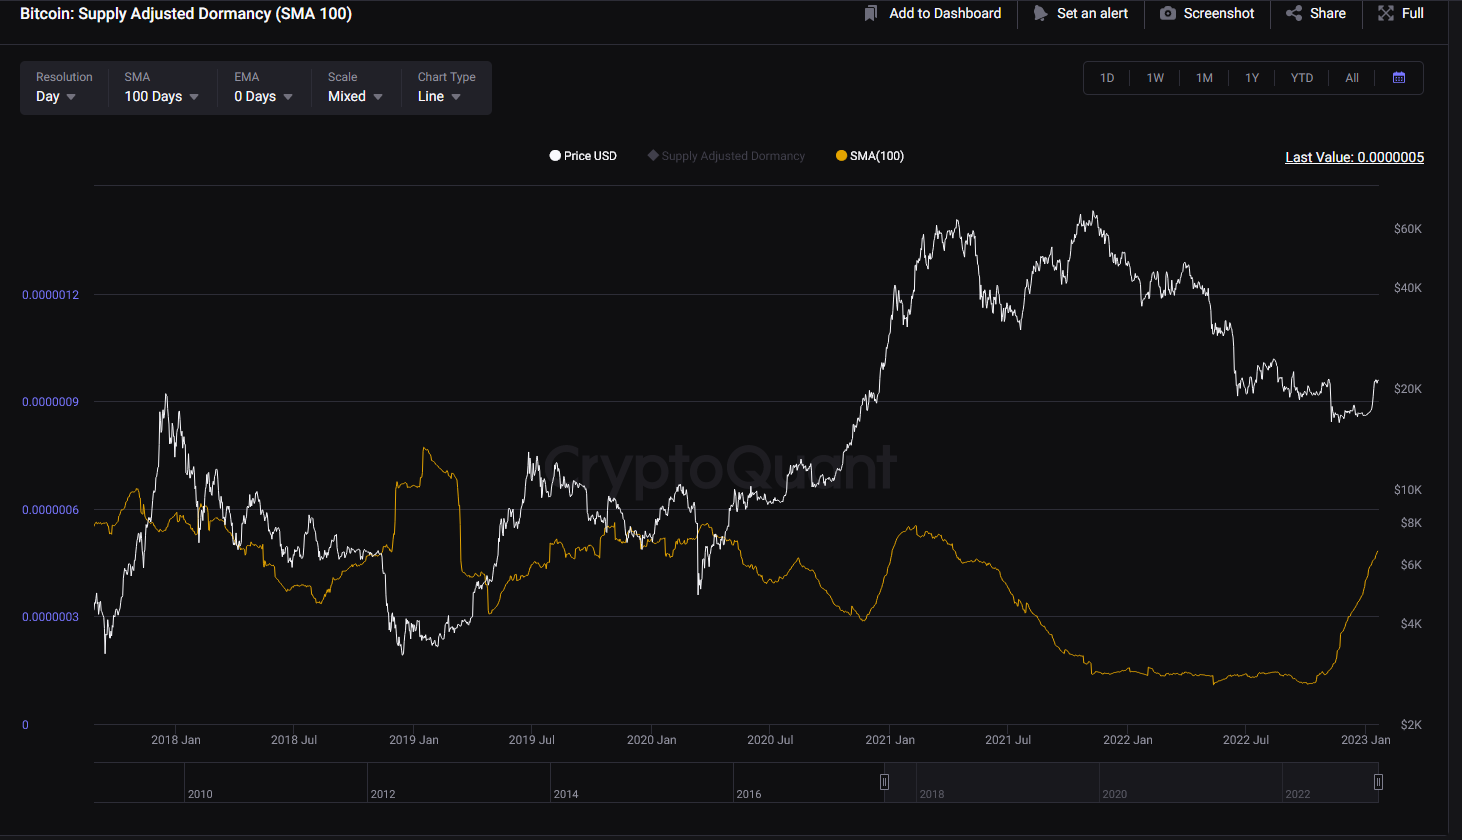Image resolution: width=1462 pixels, height=840 pixels.
Task: Hide the Price USD series
Action: click(x=583, y=155)
